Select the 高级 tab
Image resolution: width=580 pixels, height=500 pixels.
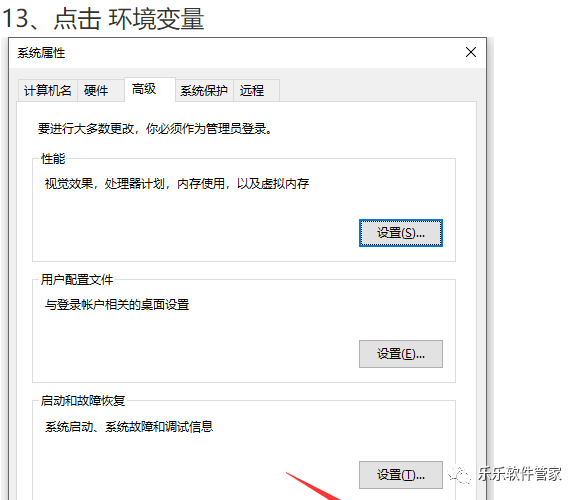(149, 89)
